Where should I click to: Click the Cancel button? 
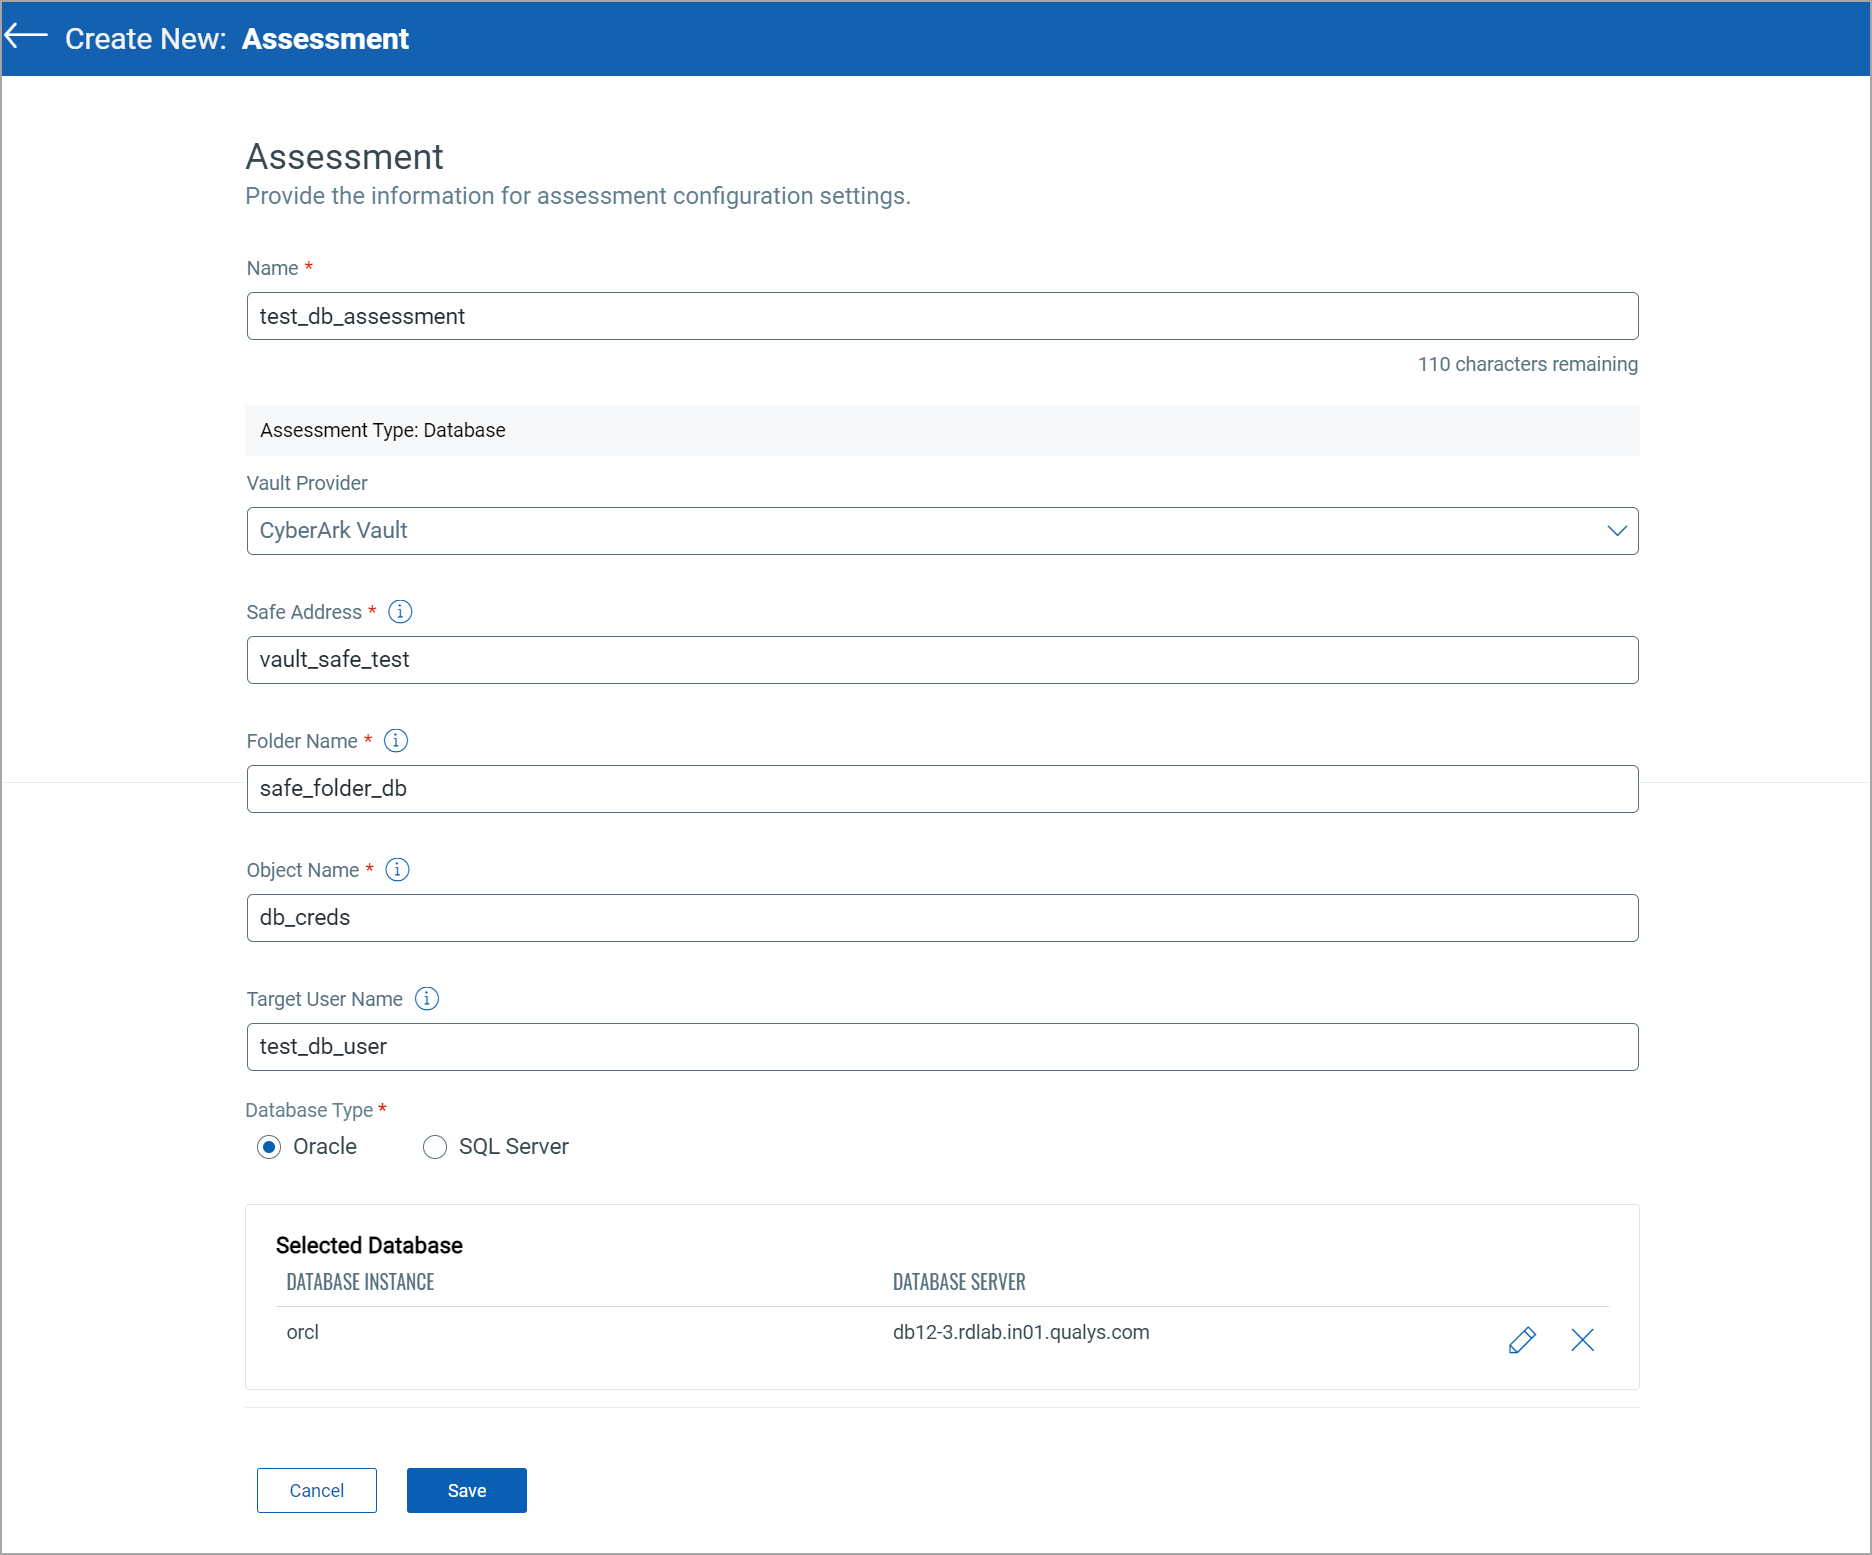pos(317,1490)
